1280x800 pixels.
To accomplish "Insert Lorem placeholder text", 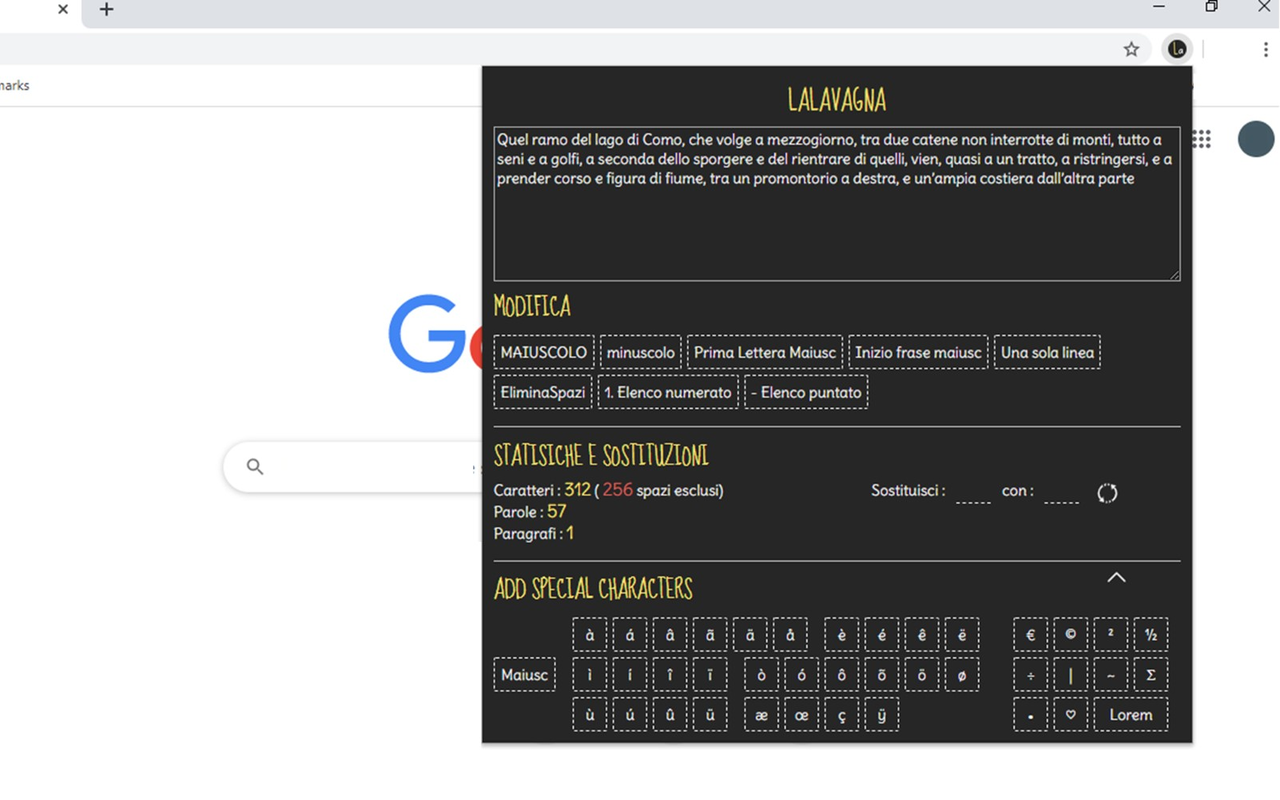I will (1130, 714).
